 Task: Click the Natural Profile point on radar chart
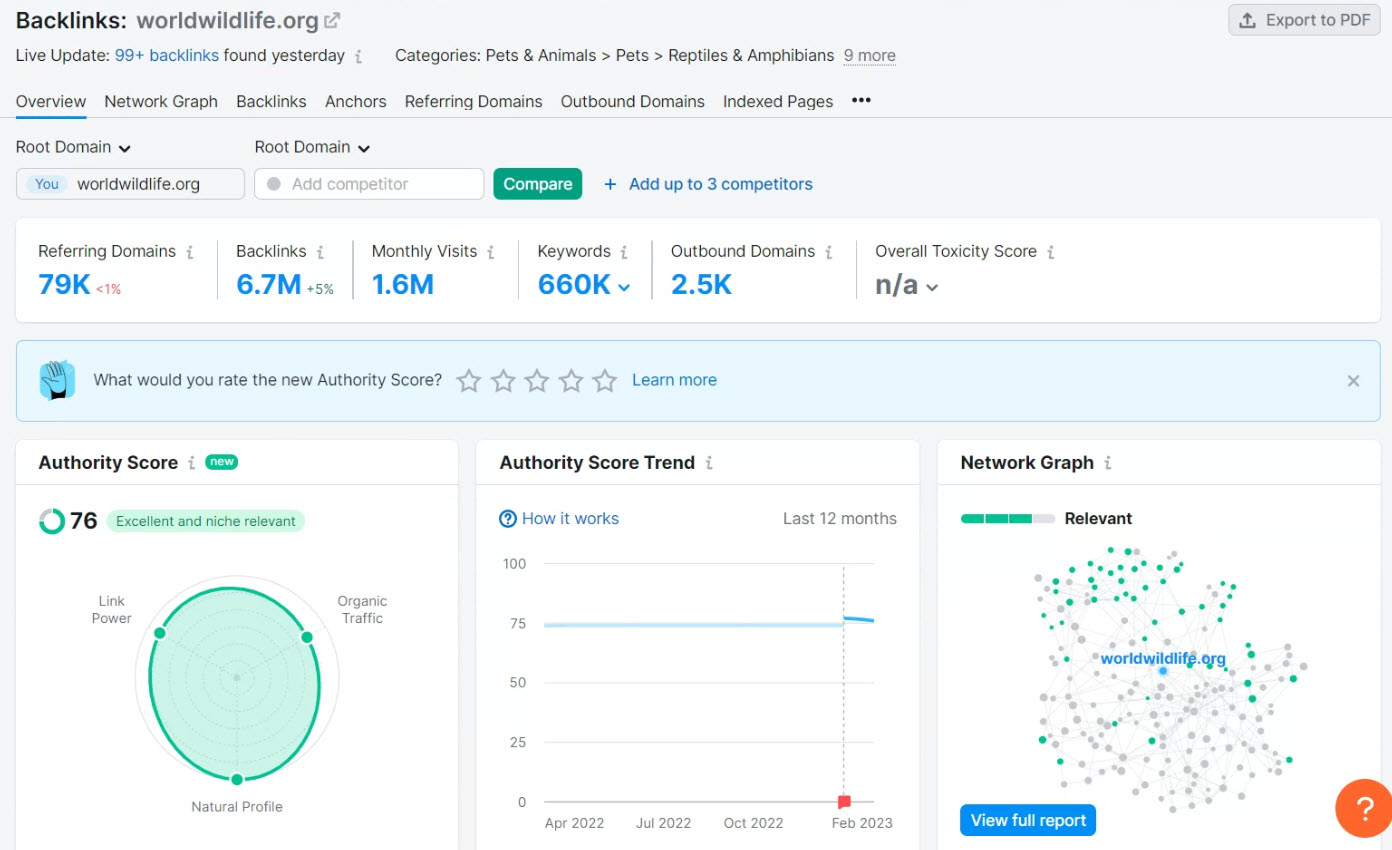click(237, 779)
